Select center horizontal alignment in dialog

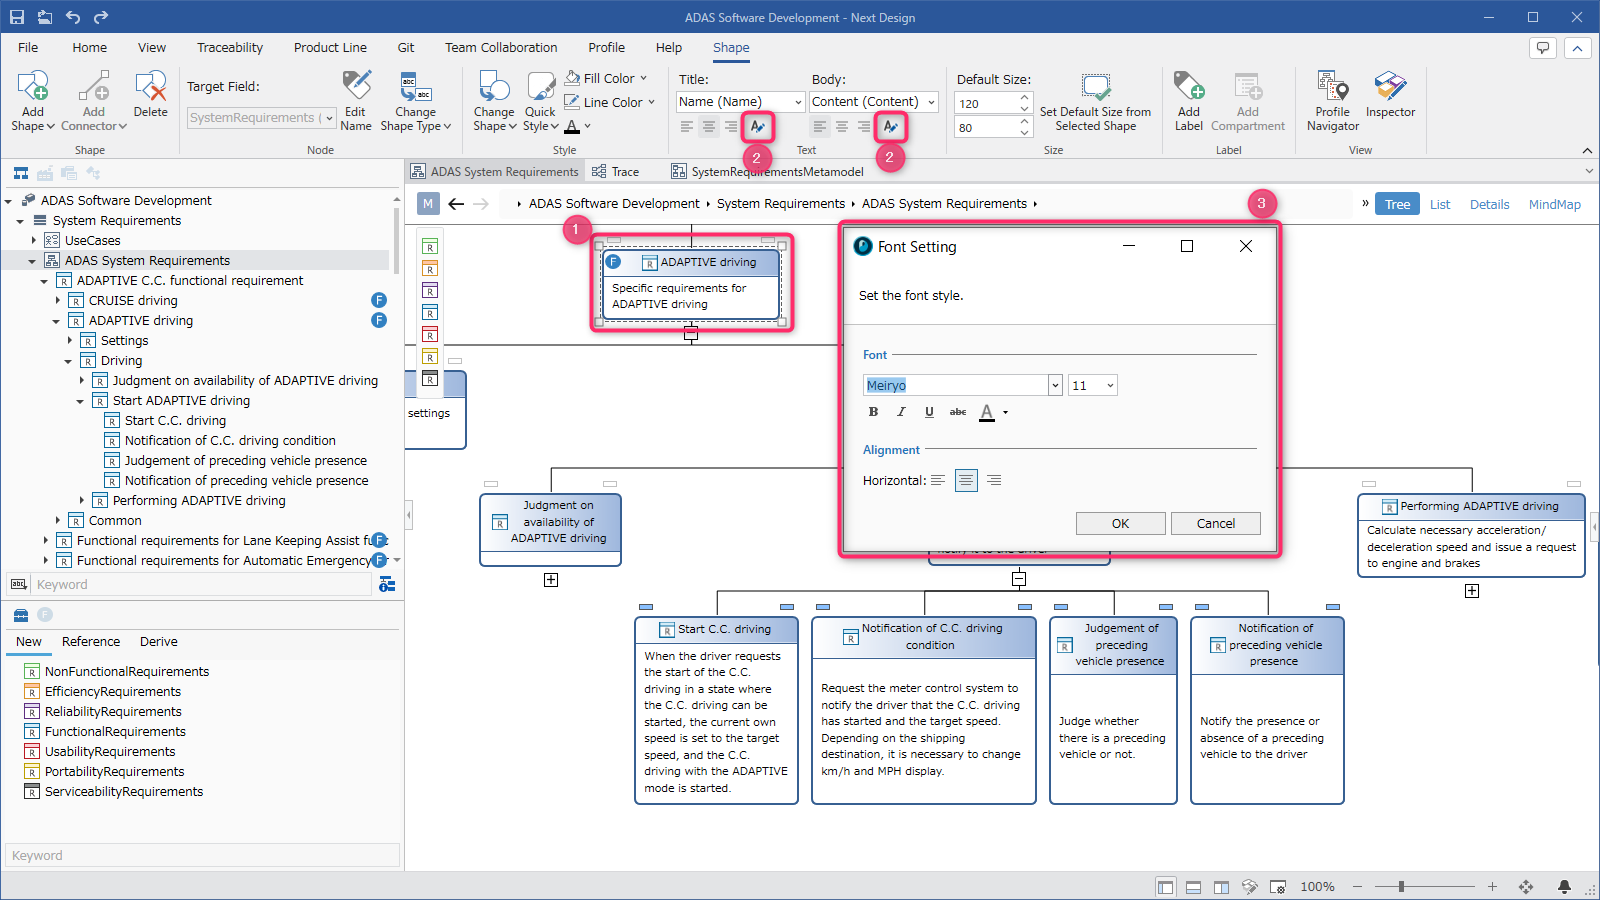[x=966, y=481]
